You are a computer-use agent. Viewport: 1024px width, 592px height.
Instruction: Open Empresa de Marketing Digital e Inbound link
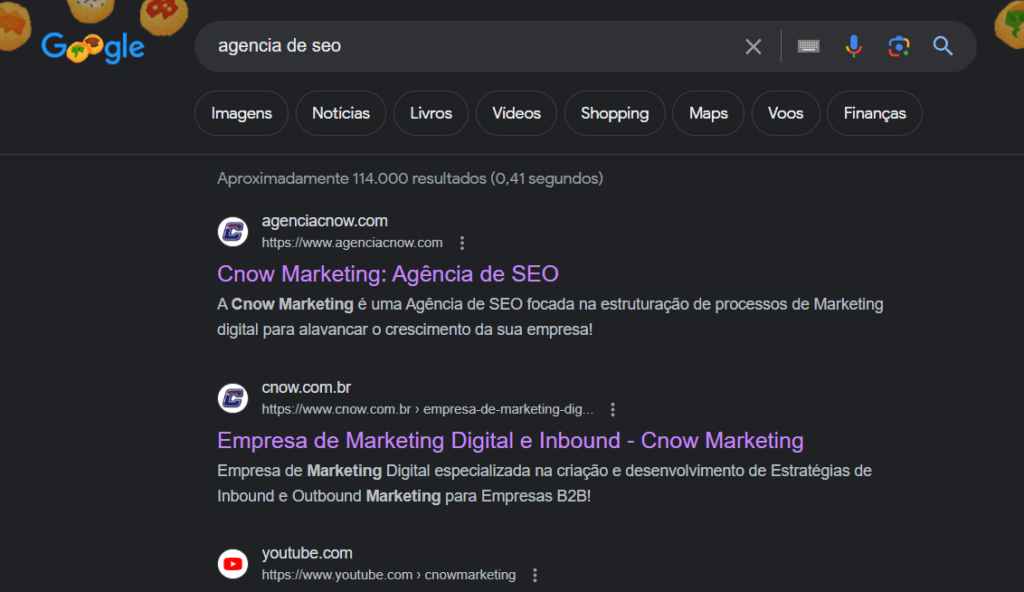point(510,440)
